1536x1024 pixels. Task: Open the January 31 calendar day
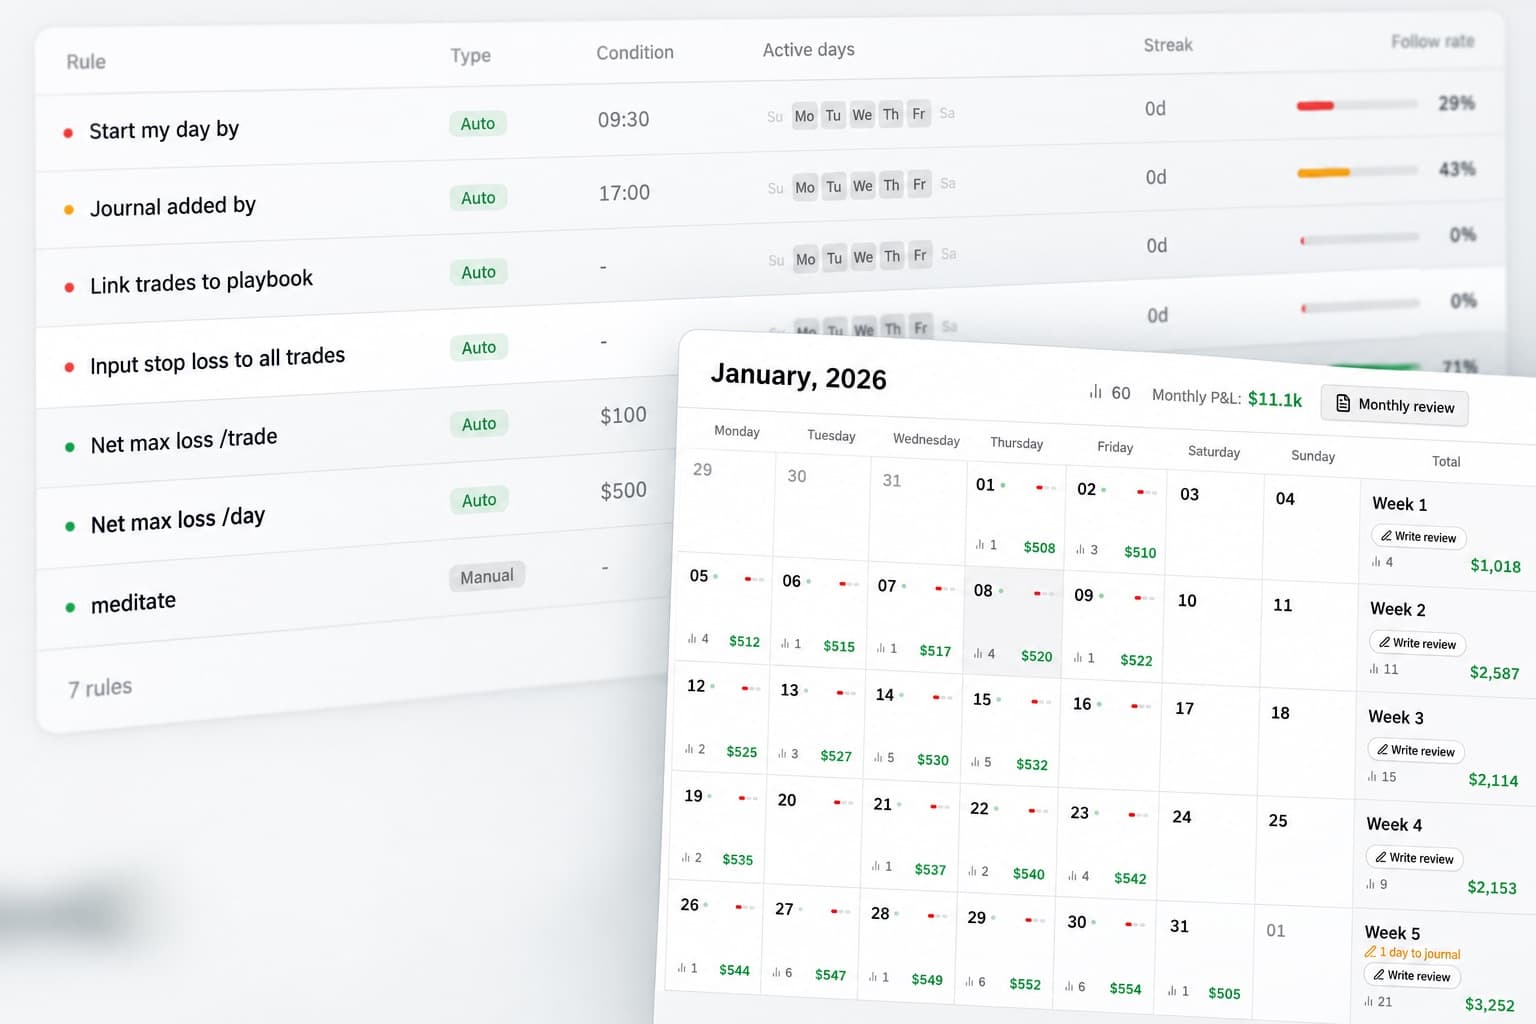[1204, 958]
